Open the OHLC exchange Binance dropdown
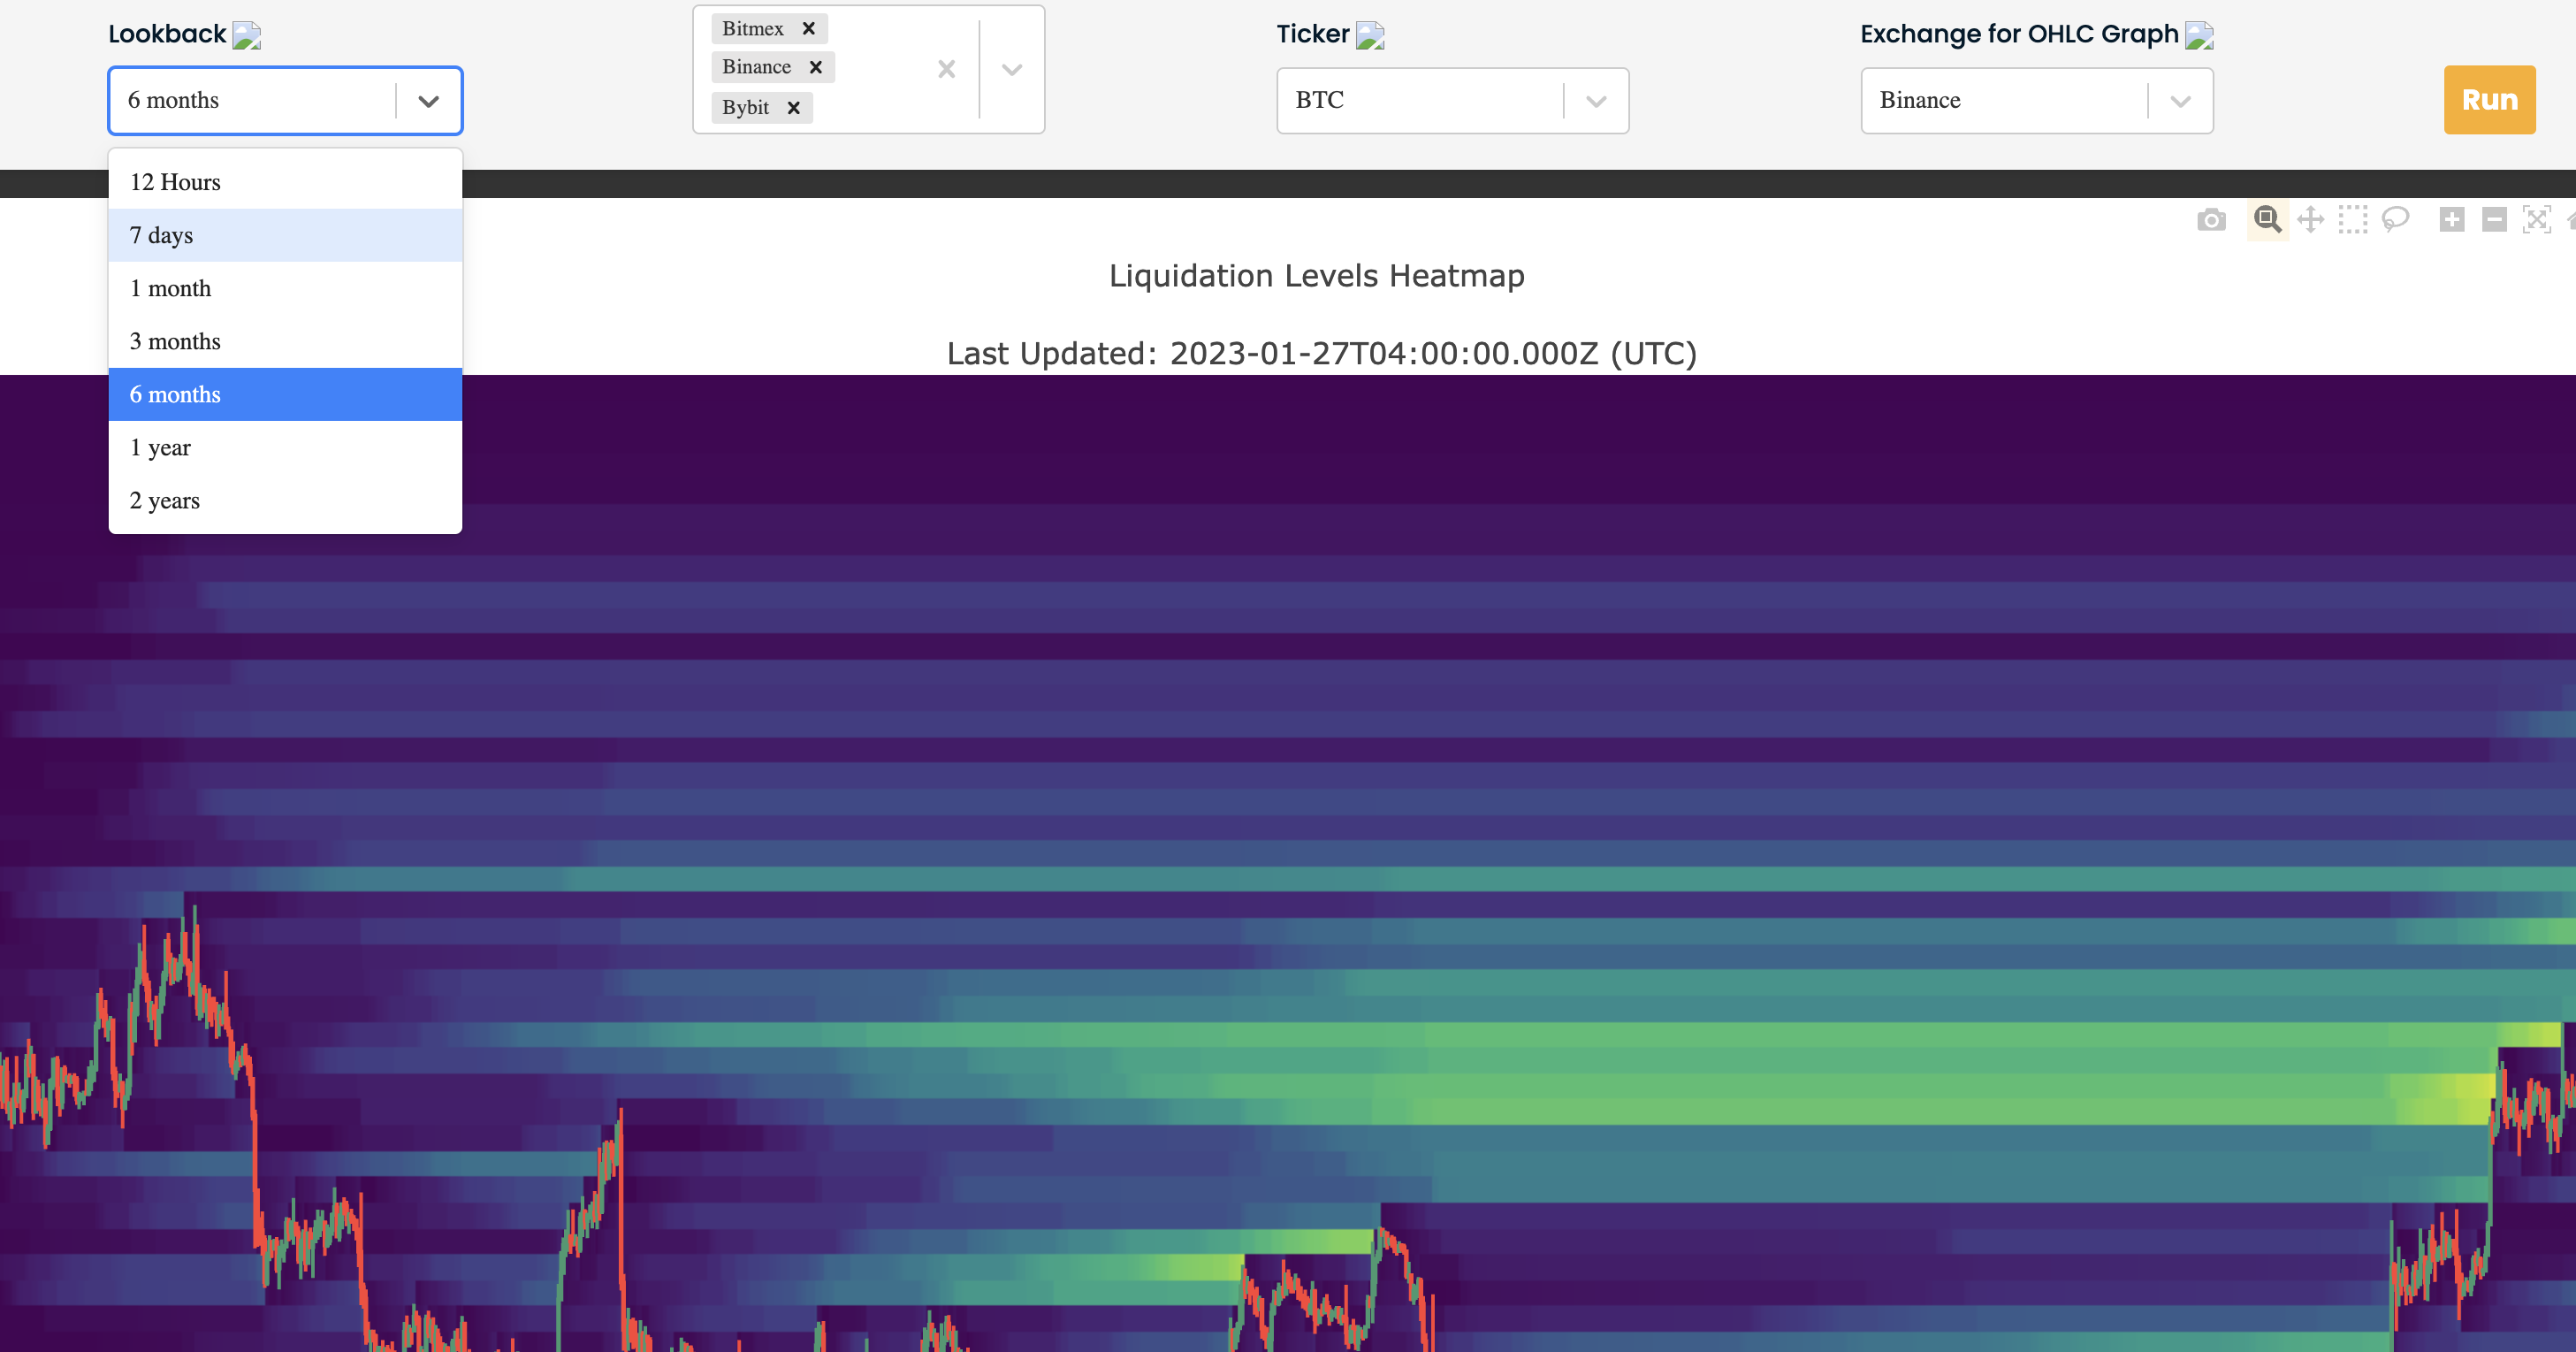The image size is (2576, 1352). pos(2180,101)
